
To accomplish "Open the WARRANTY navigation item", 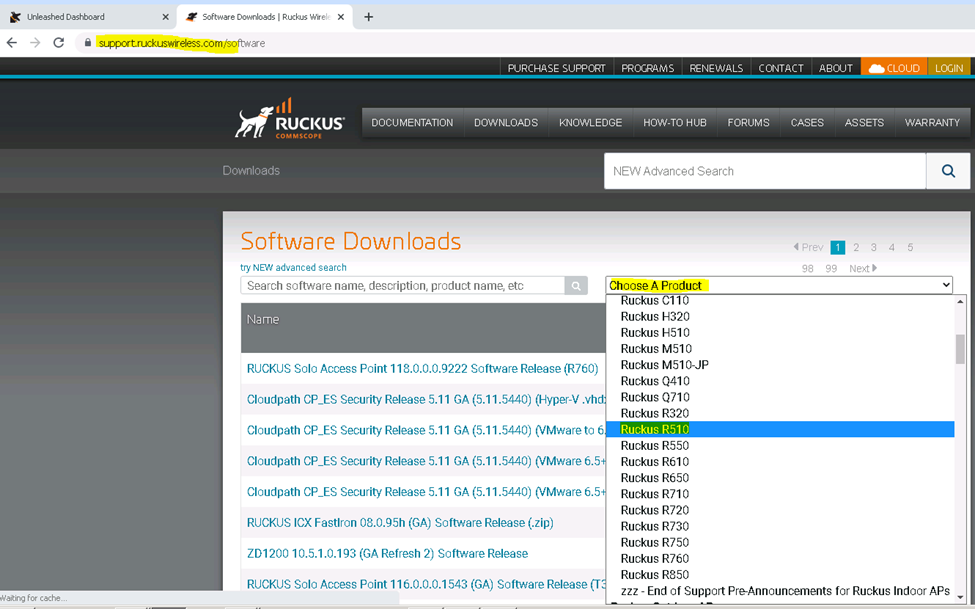I will click(x=932, y=123).
